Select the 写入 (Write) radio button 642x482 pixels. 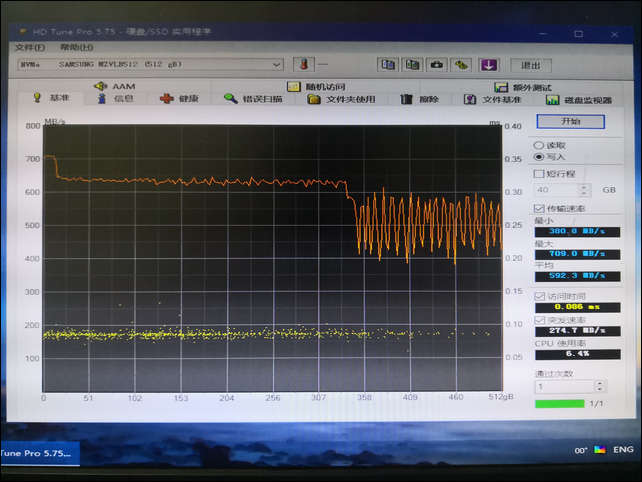[540, 157]
